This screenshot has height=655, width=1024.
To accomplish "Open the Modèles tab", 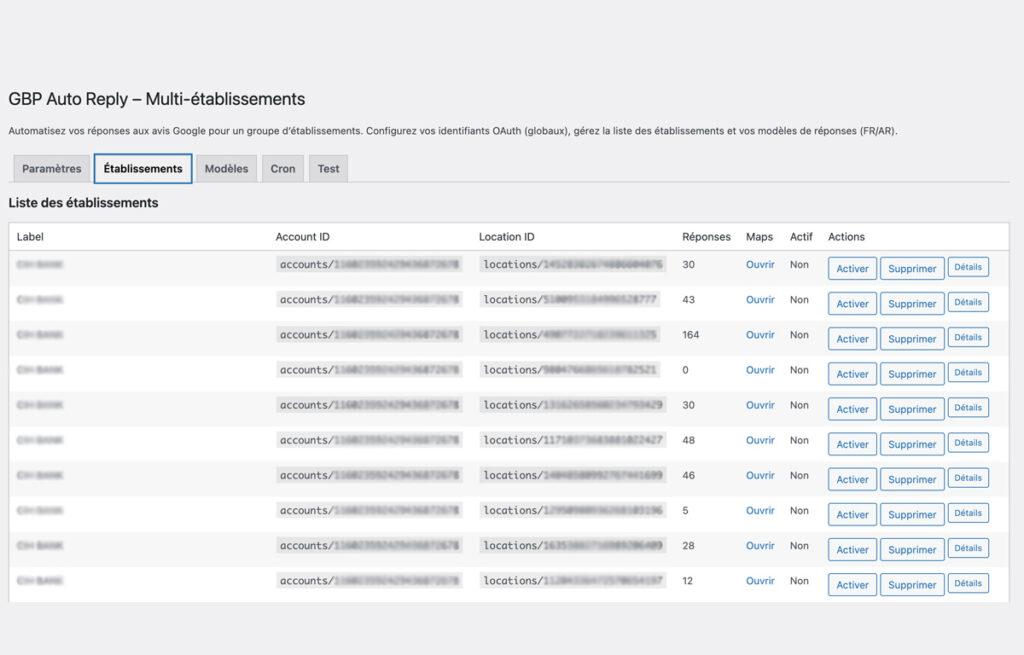I will 226,169.
